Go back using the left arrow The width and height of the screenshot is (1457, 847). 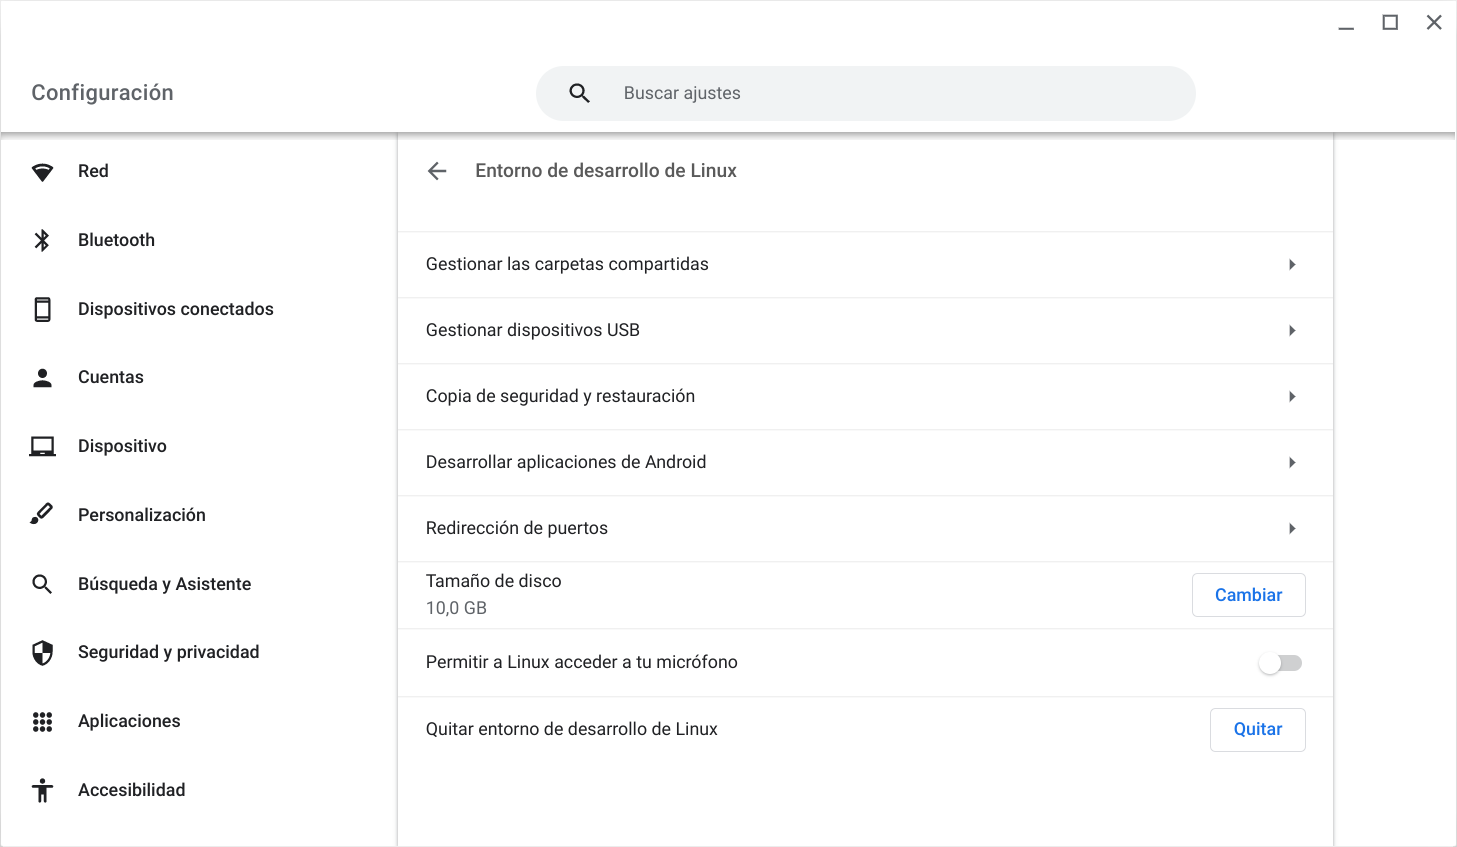point(437,171)
